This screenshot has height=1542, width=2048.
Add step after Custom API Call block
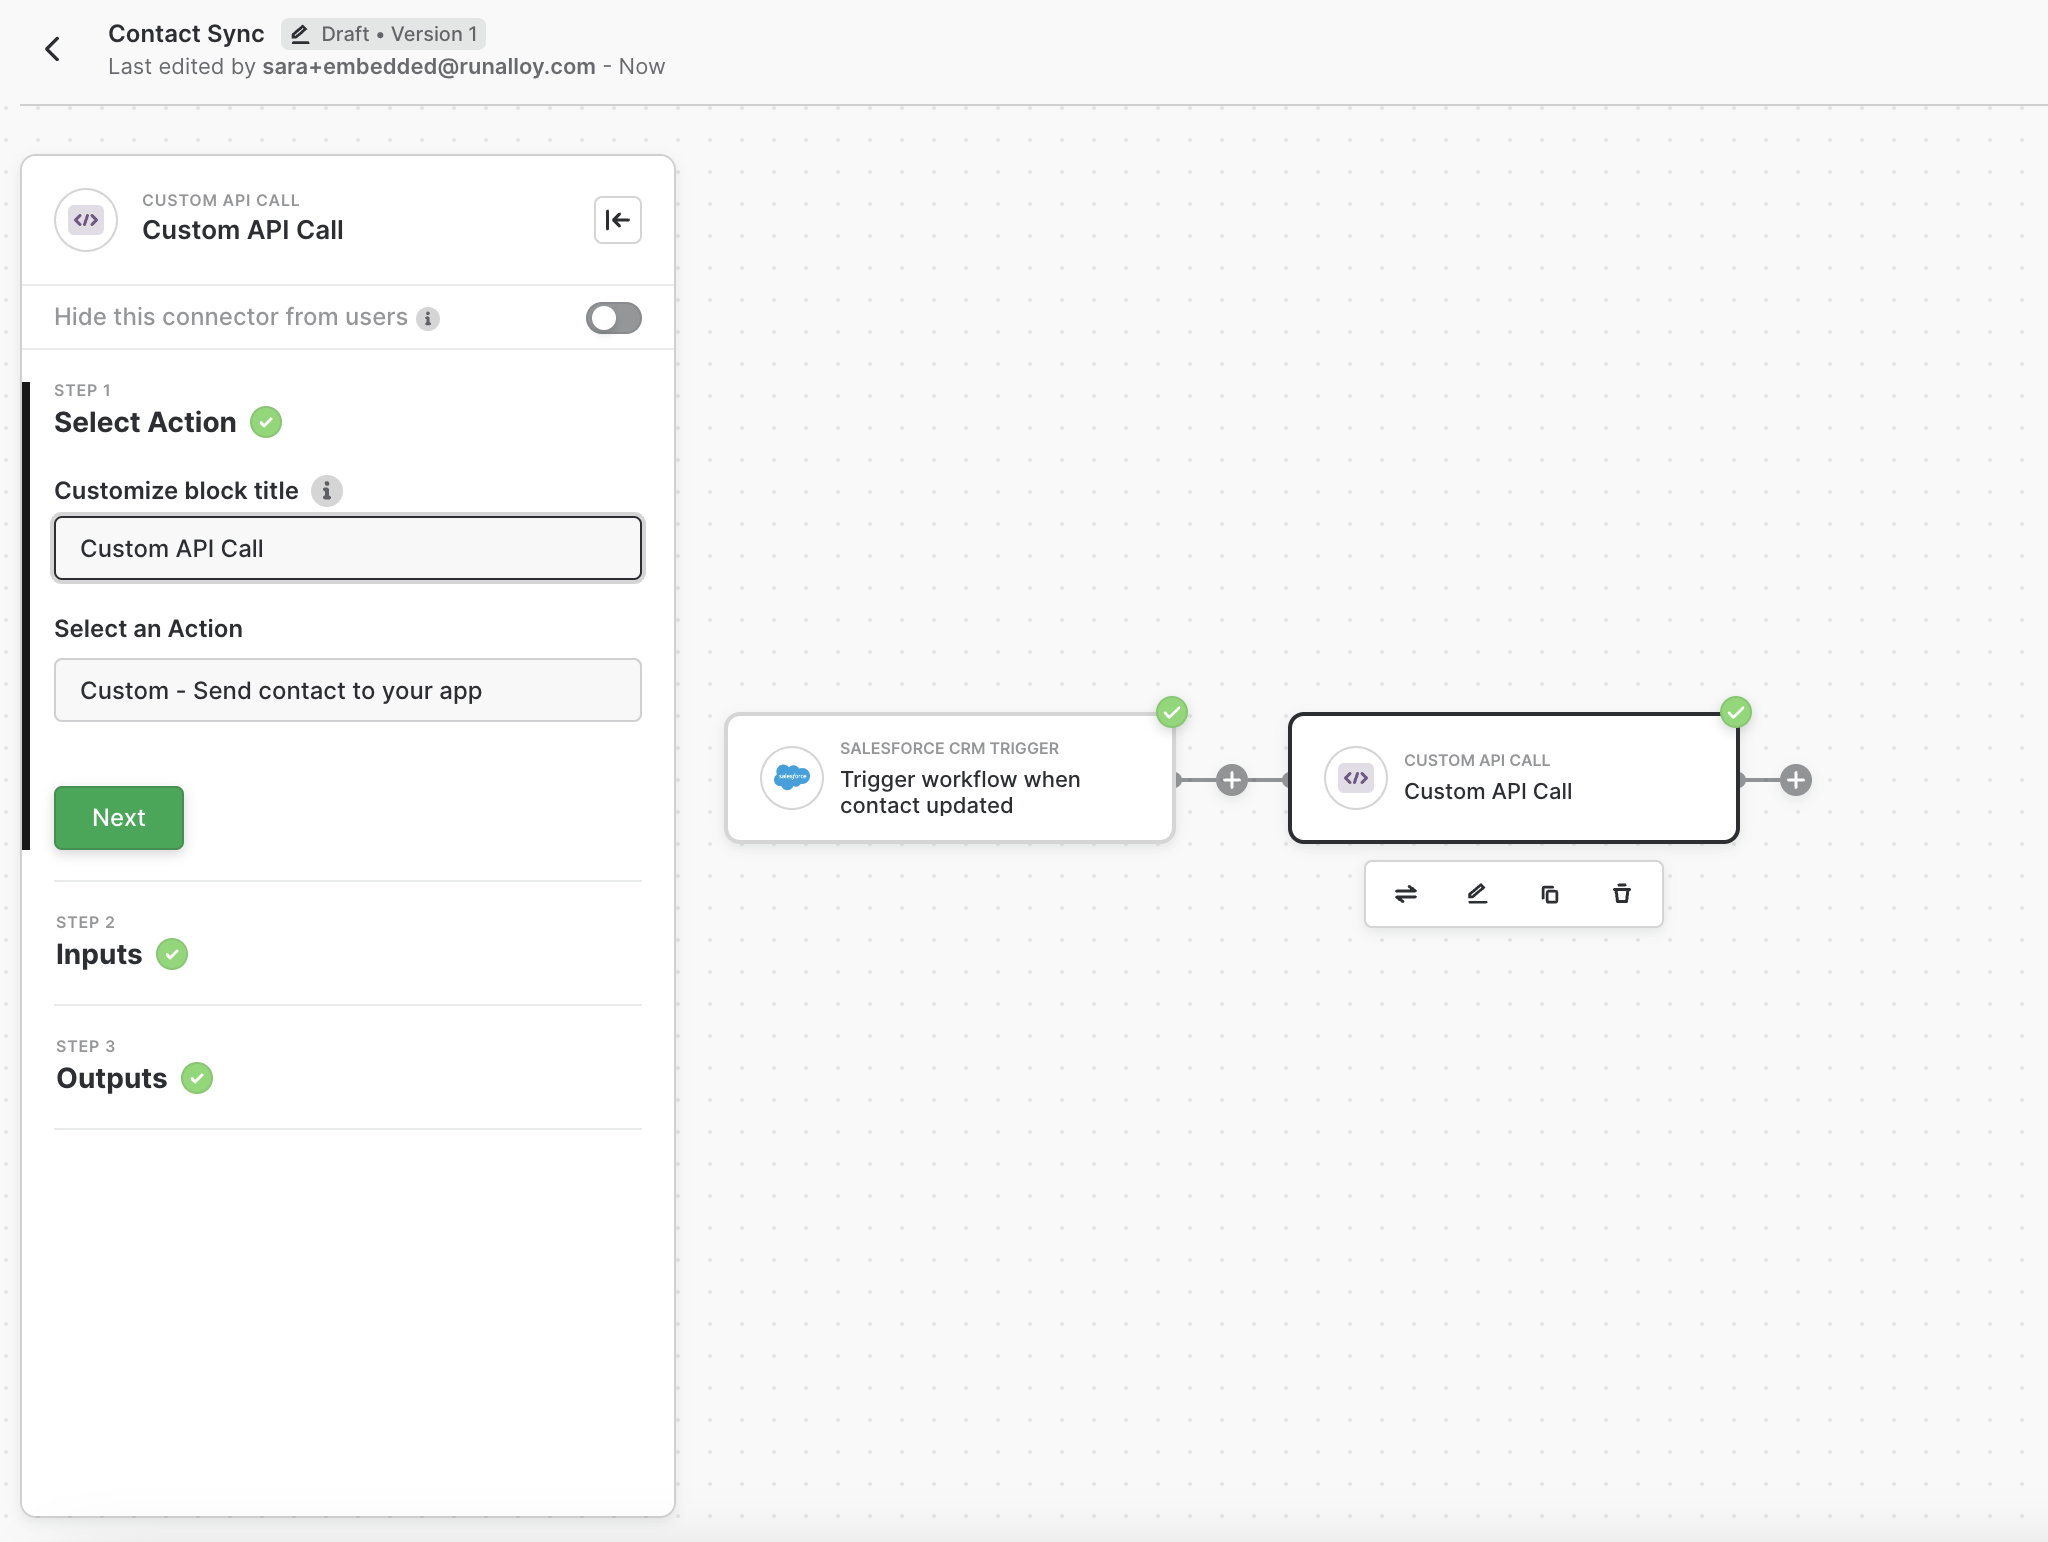coord(1795,780)
